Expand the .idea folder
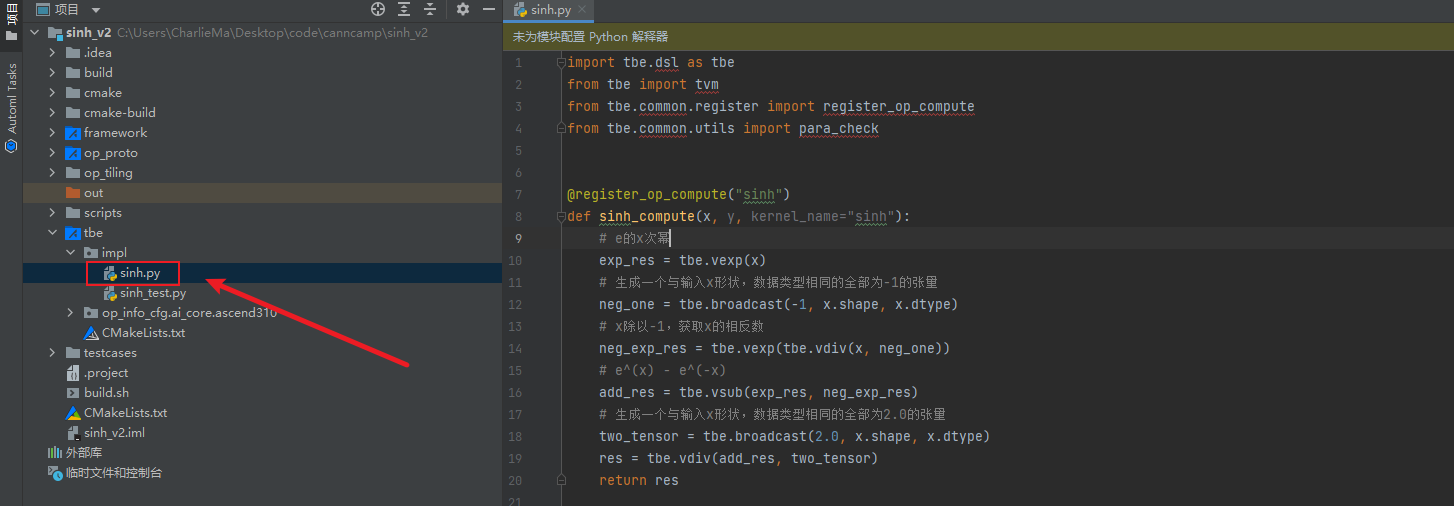 (x=52, y=53)
